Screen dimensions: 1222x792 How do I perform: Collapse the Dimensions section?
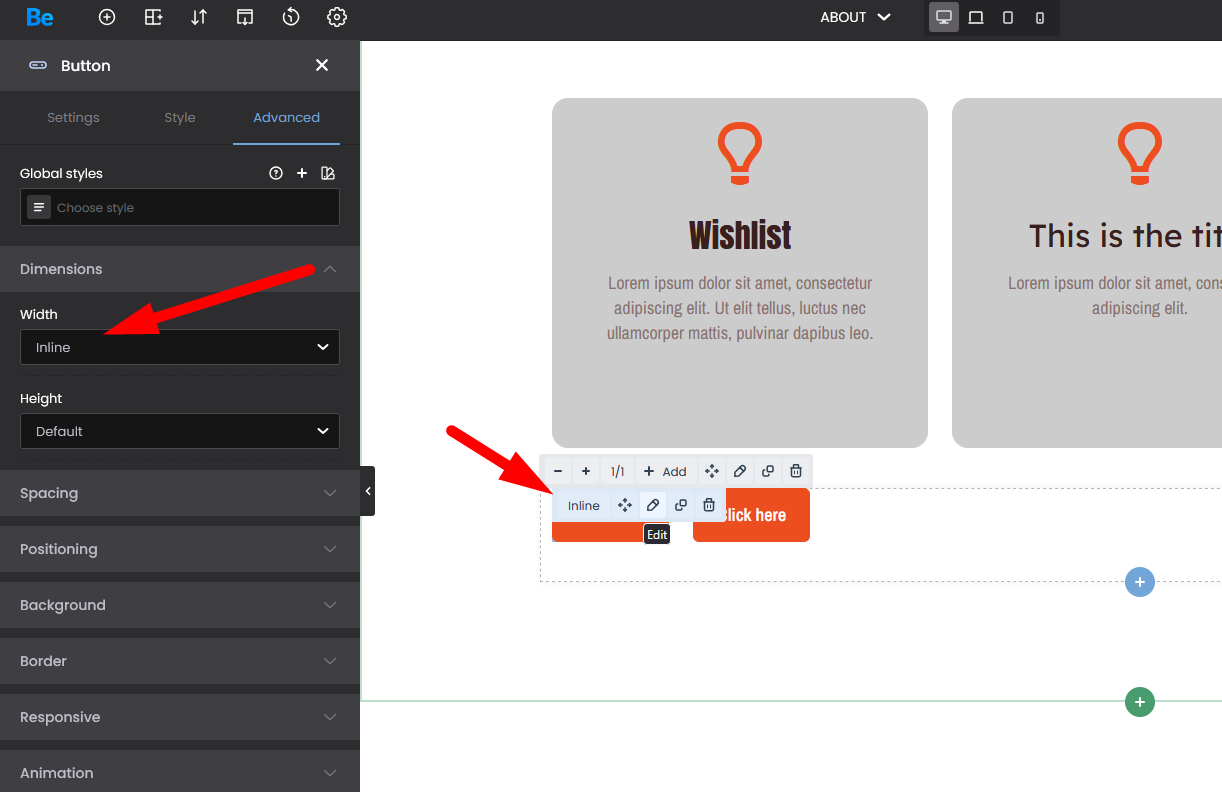pyautogui.click(x=180, y=269)
